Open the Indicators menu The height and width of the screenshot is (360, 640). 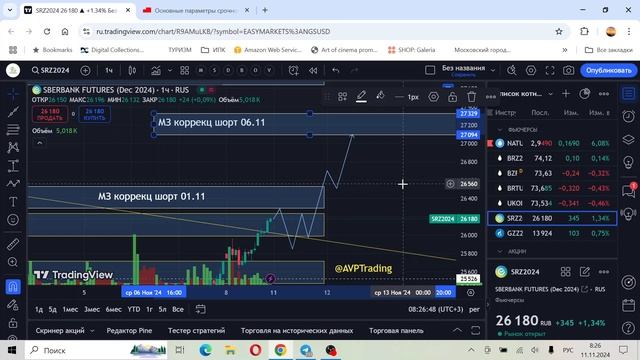156,71
